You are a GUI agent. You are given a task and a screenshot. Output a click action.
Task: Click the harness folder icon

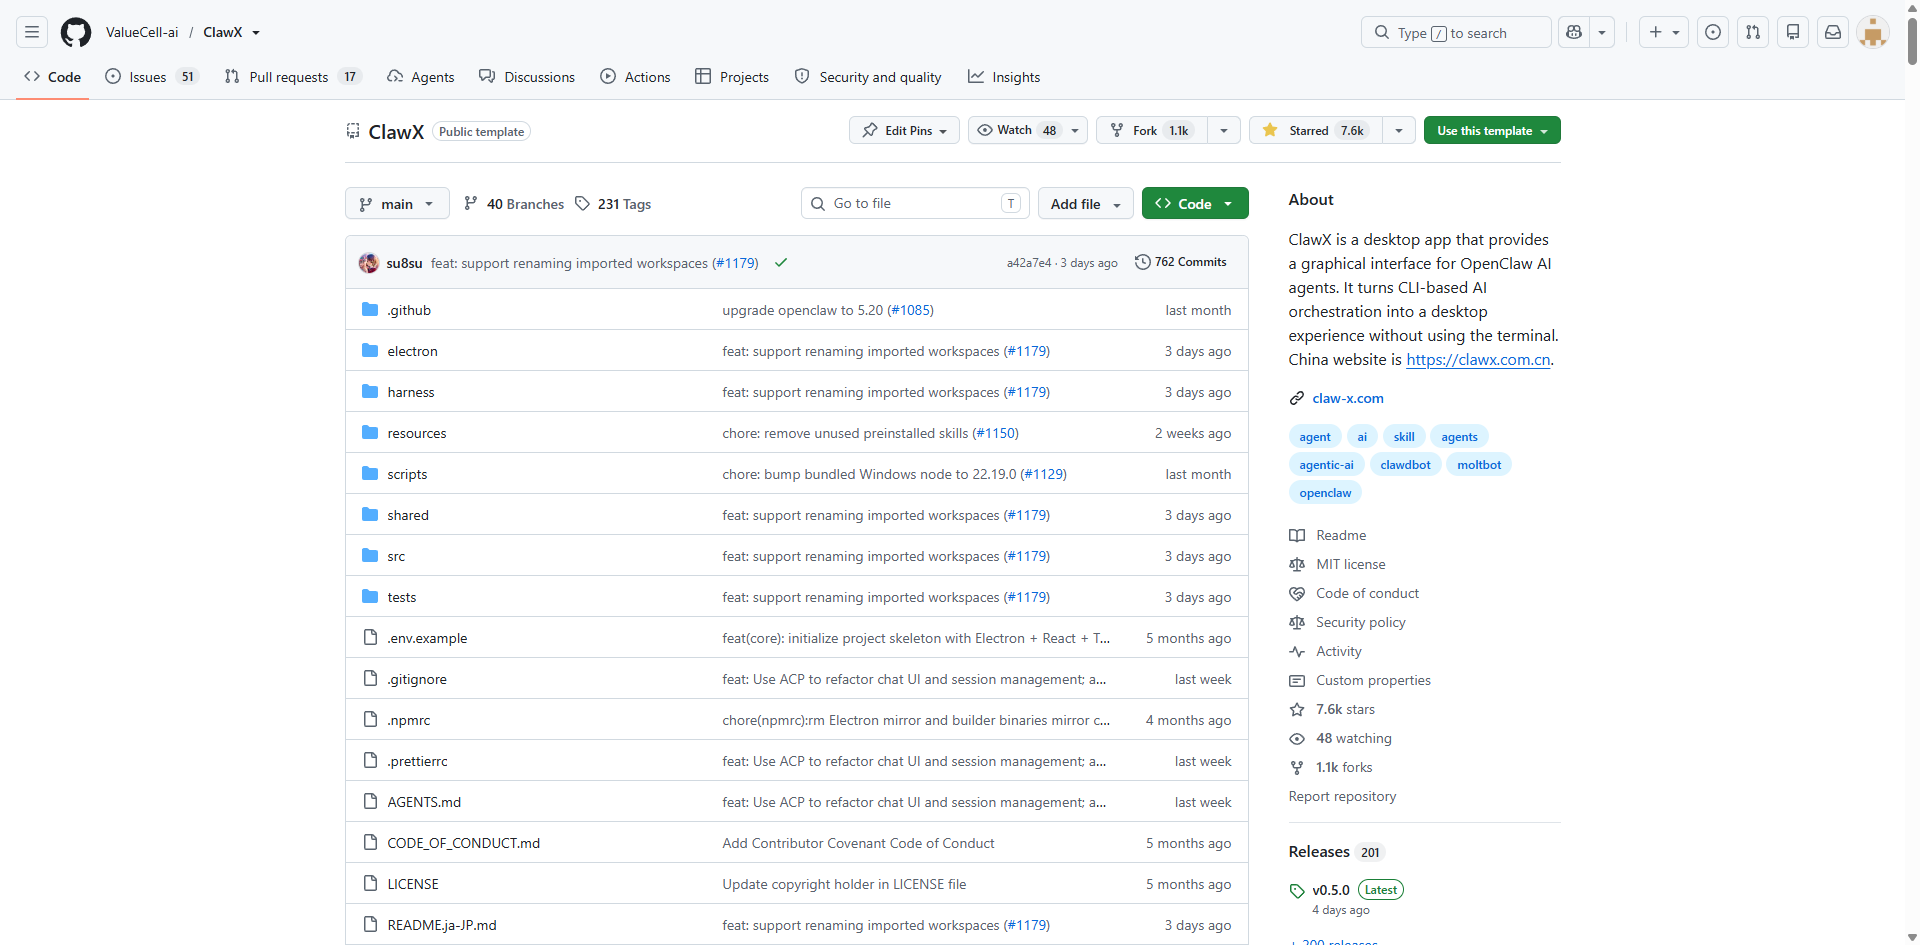pos(370,392)
